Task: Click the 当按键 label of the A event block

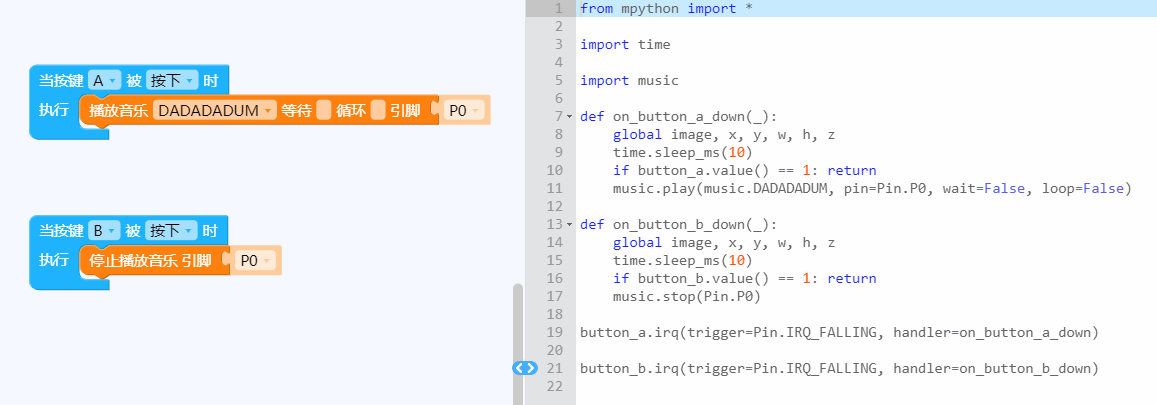Action: coord(60,80)
